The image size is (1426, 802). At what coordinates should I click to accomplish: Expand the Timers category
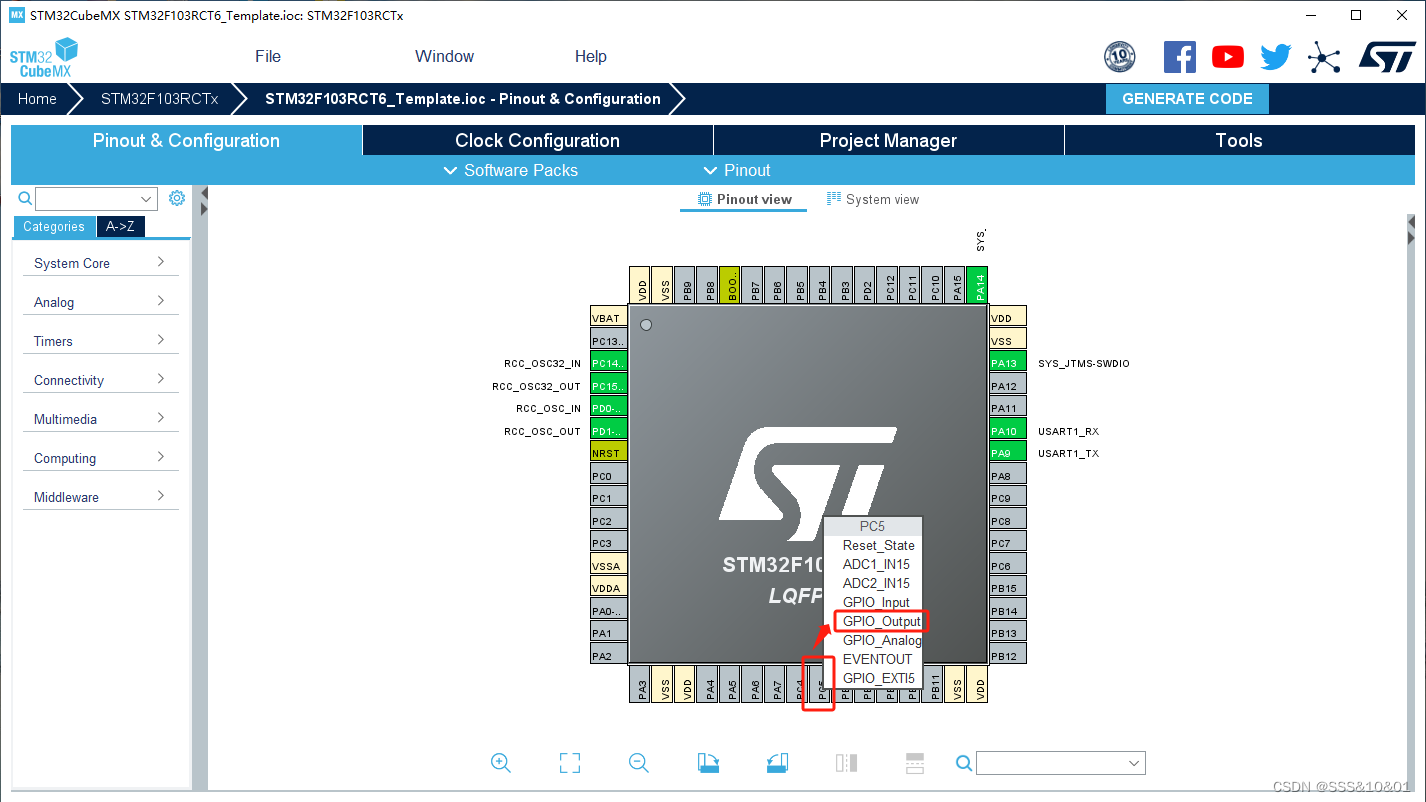point(100,341)
